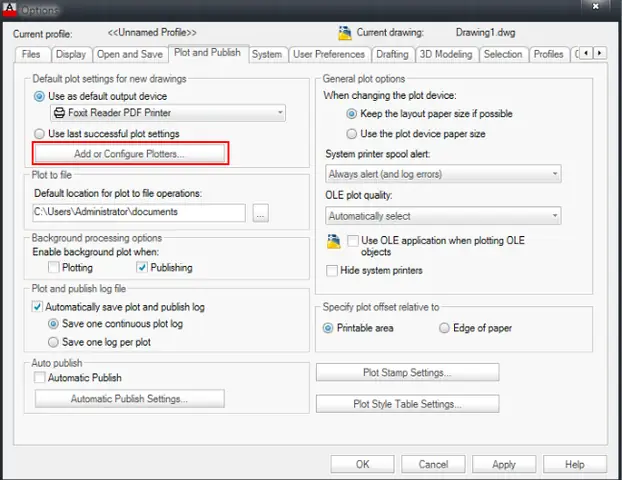Click the drawing icon beside Use OLE application
The width and height of the screenshot is (622, 480).
334,241
